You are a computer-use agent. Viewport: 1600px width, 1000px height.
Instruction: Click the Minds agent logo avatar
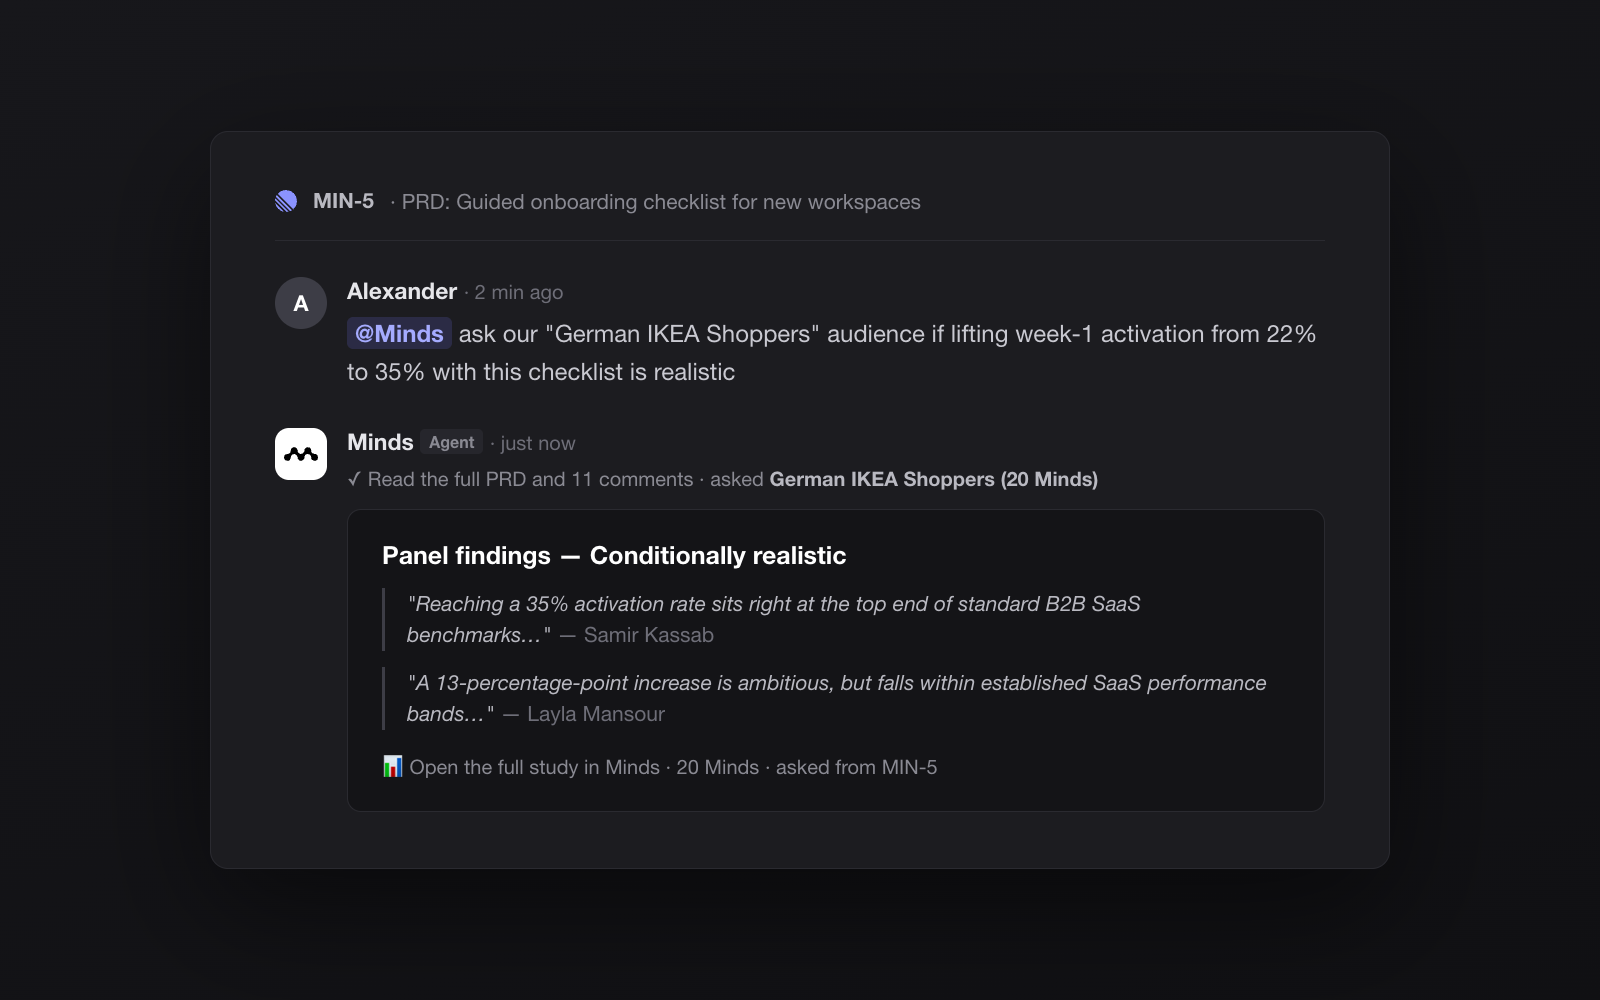(x=301, y=454)
